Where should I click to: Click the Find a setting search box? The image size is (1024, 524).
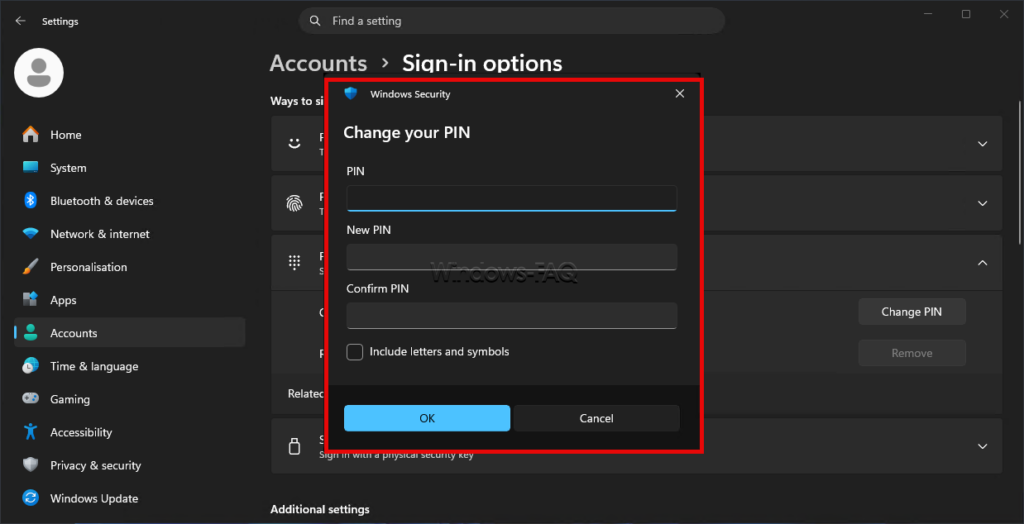[511, 21]
